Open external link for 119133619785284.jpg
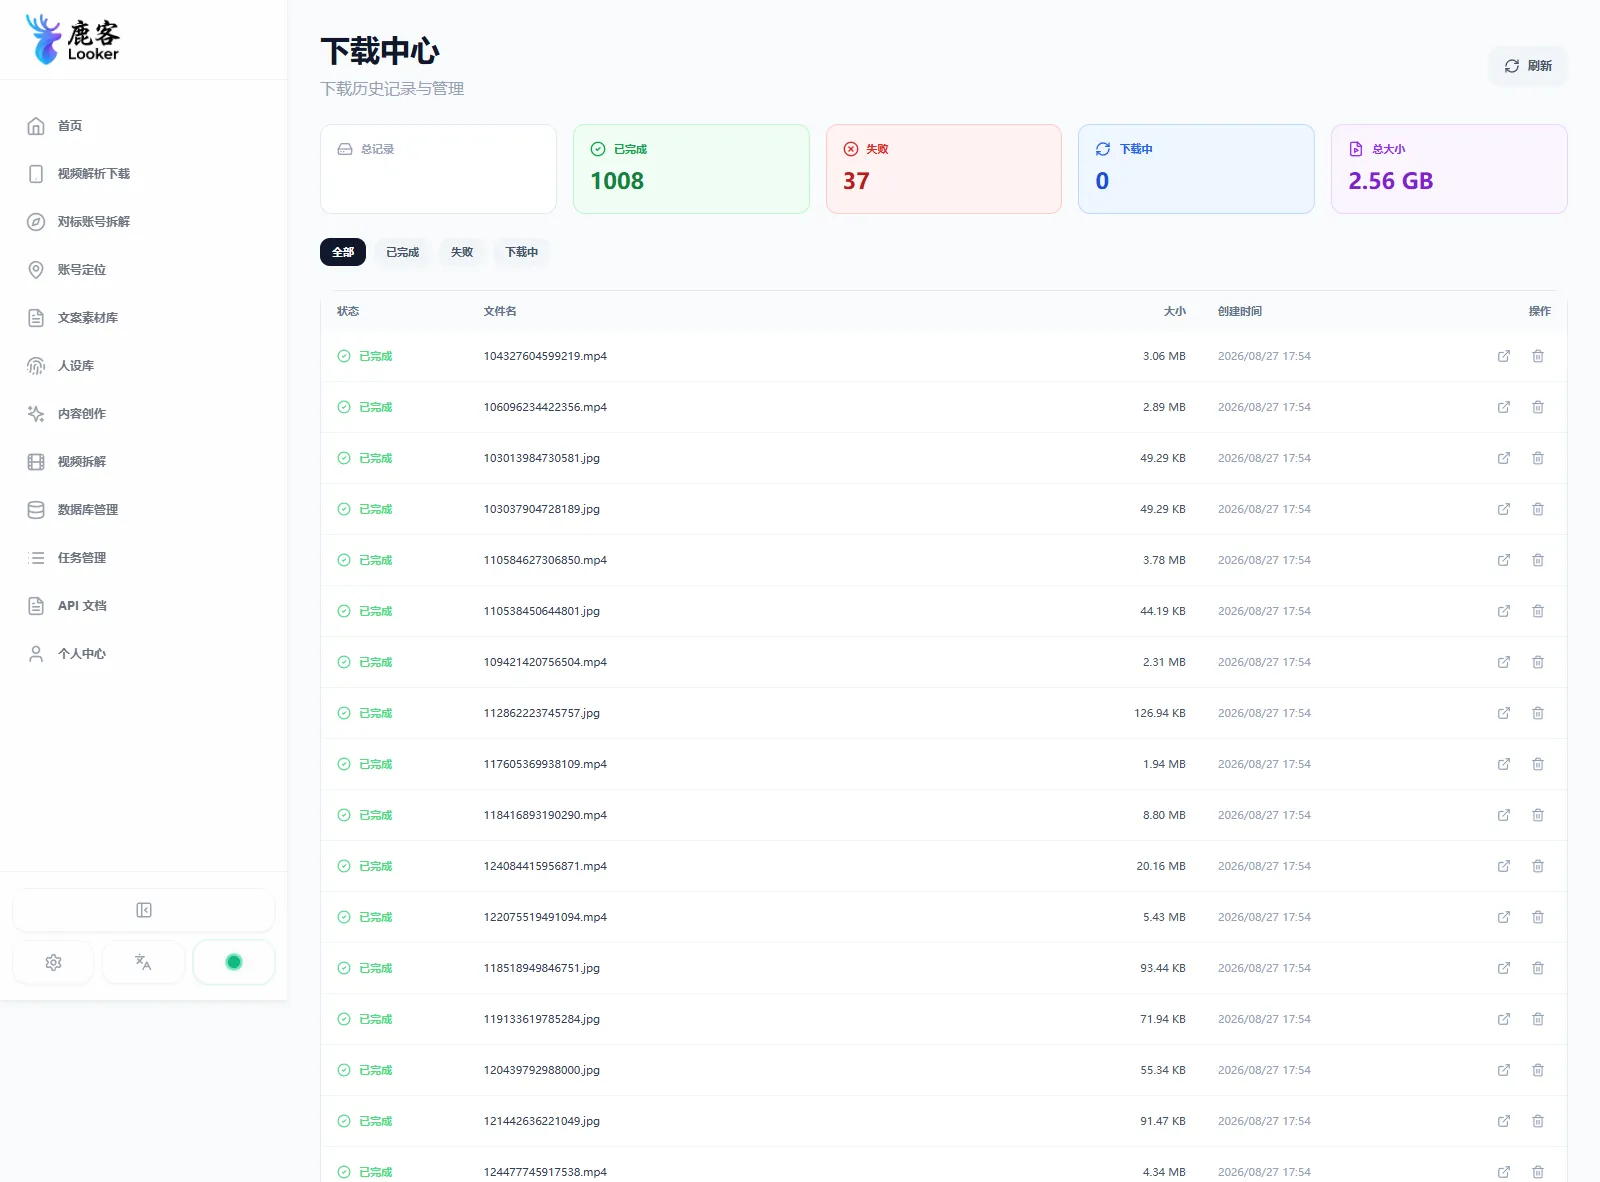 point(1504,1019)
